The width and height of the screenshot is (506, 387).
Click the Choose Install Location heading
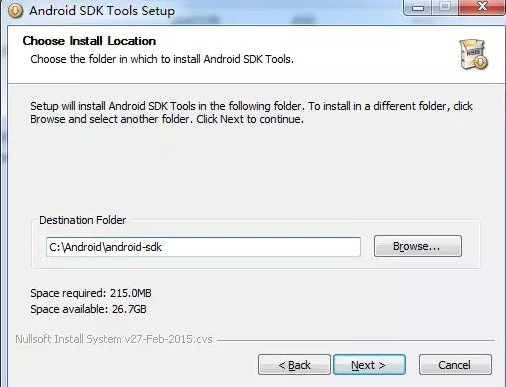pos(89,41)
